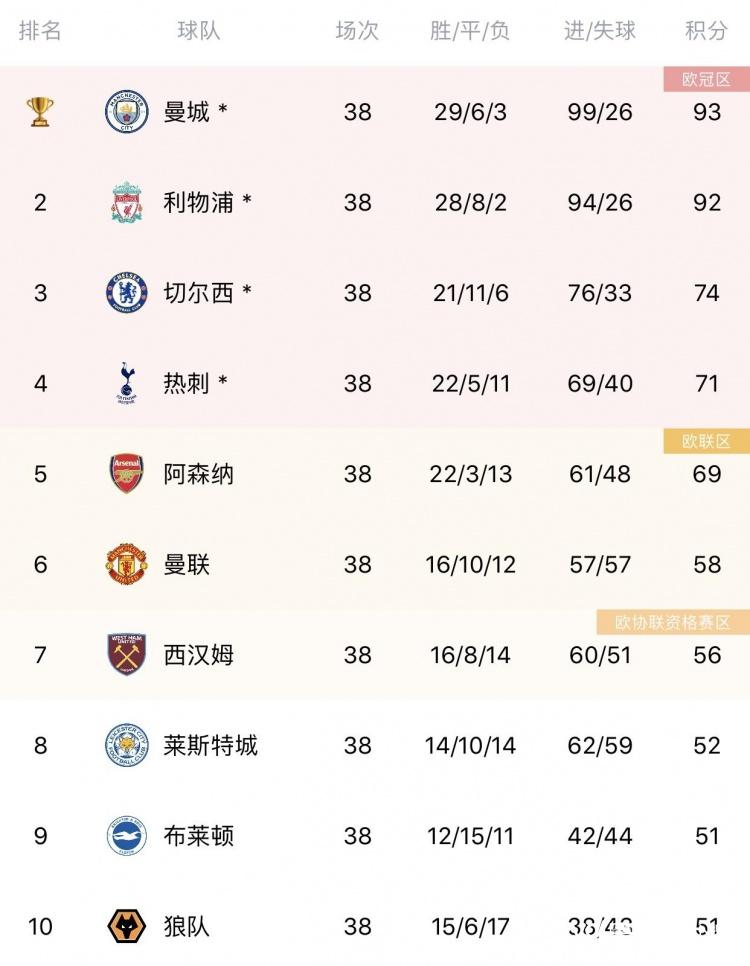Click the Liverpool club crest
The width and height of the screenshot is (750, 966).
(x=126, y=202)
